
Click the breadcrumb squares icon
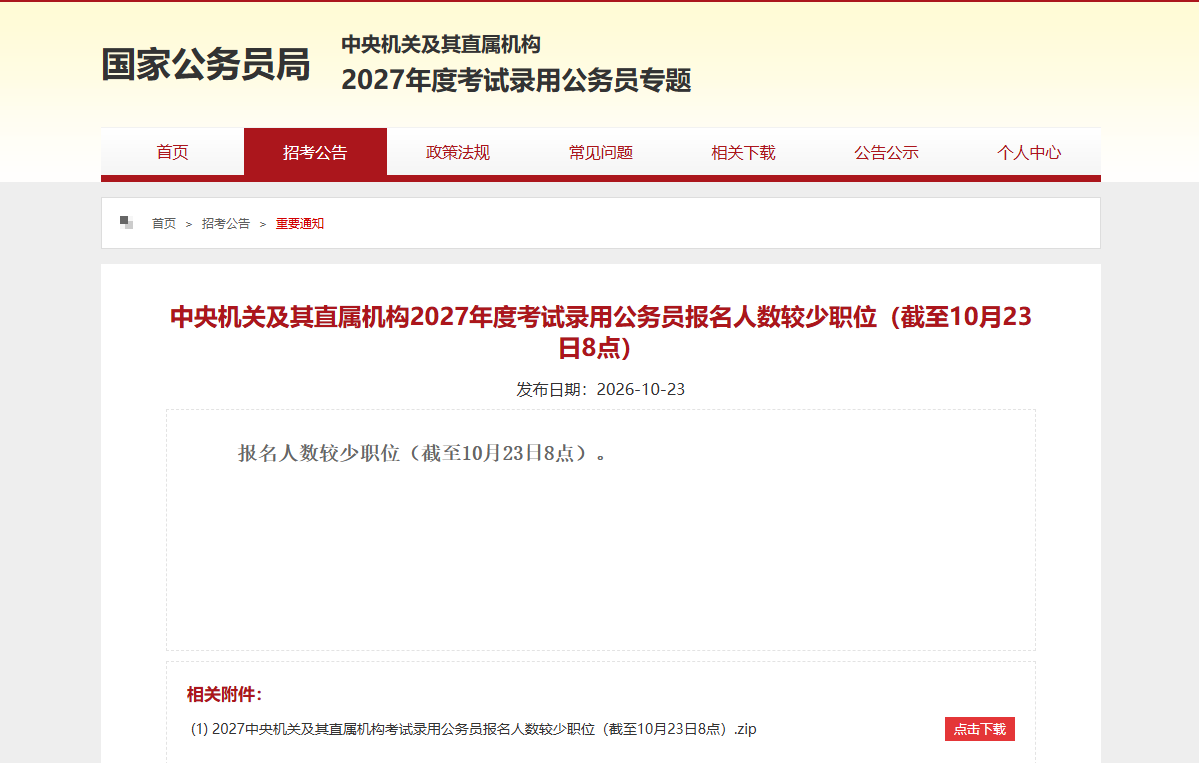(x=126, y=222)
